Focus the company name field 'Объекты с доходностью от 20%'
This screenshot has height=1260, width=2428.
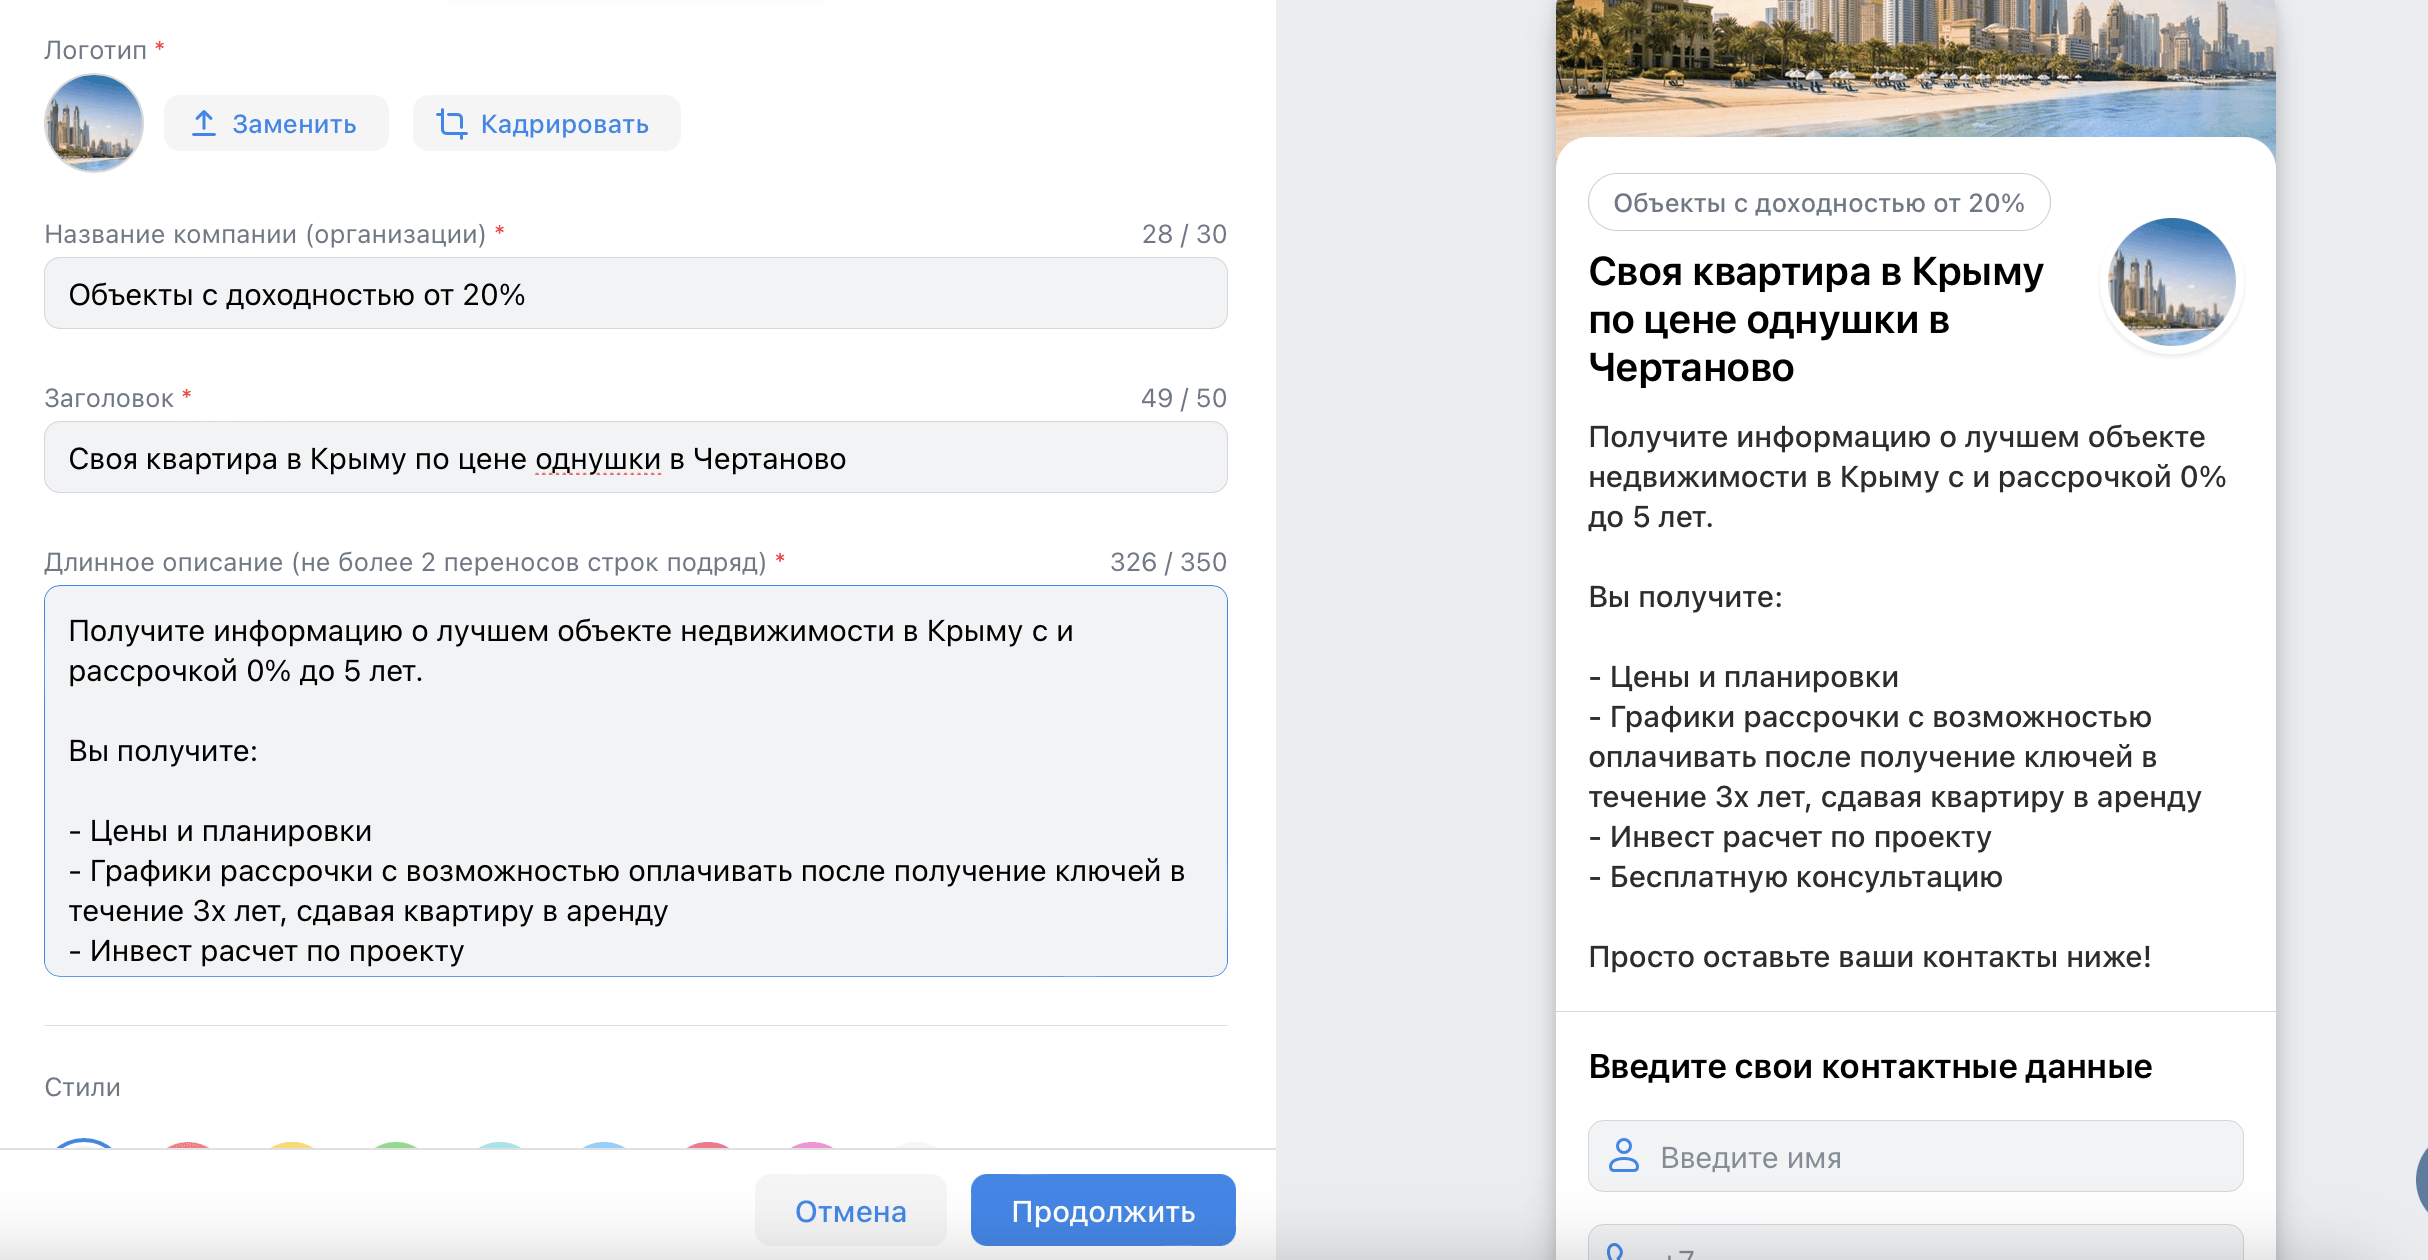click(636, 294)
